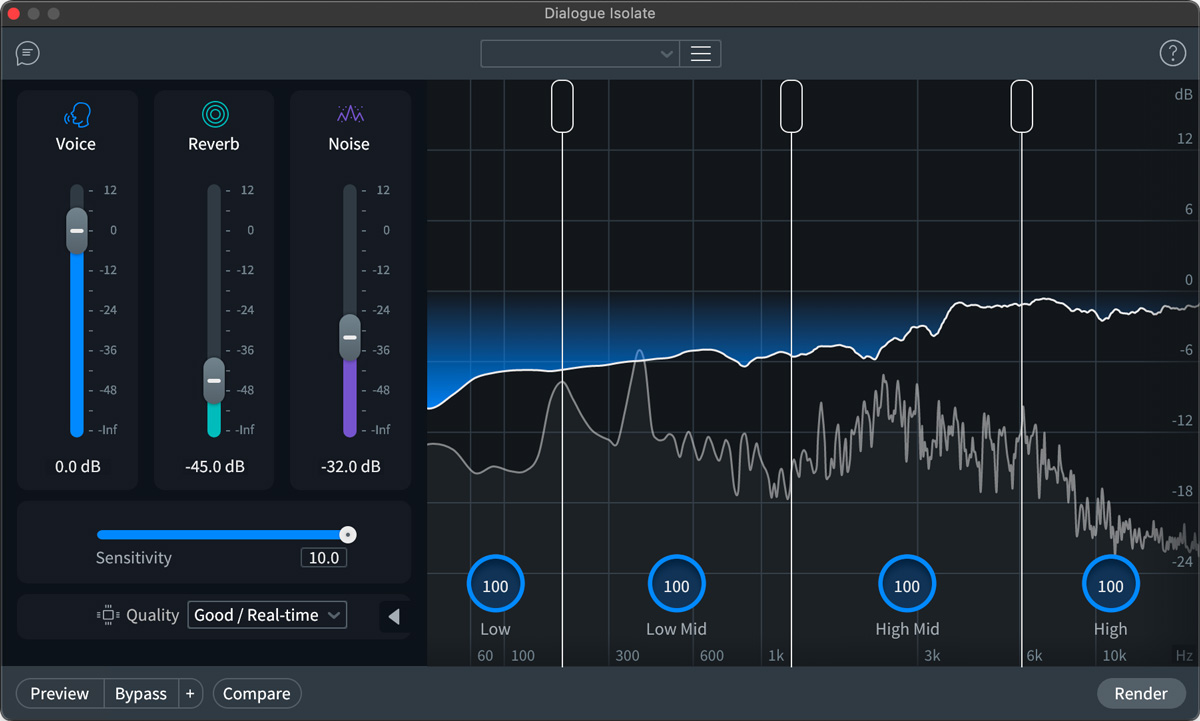Click the Low / Low Mid crossover handle

coord(562,106)
